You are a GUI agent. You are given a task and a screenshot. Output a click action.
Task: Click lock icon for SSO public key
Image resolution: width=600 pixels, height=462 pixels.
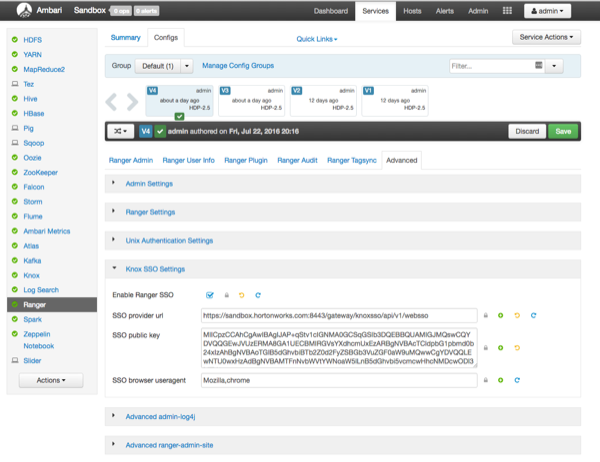(x=486, y=348)
